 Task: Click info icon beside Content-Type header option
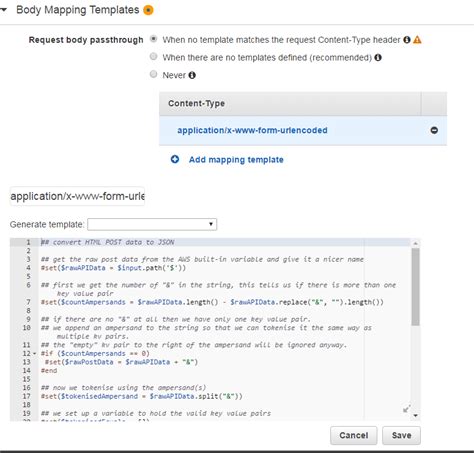pos(407,40)
